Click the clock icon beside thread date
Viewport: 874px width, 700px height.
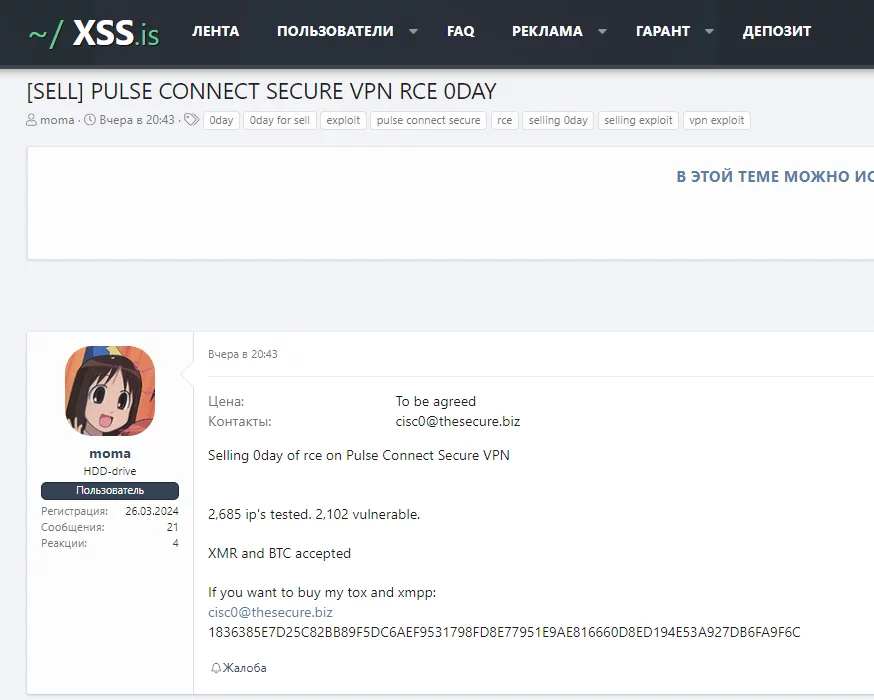90,120
